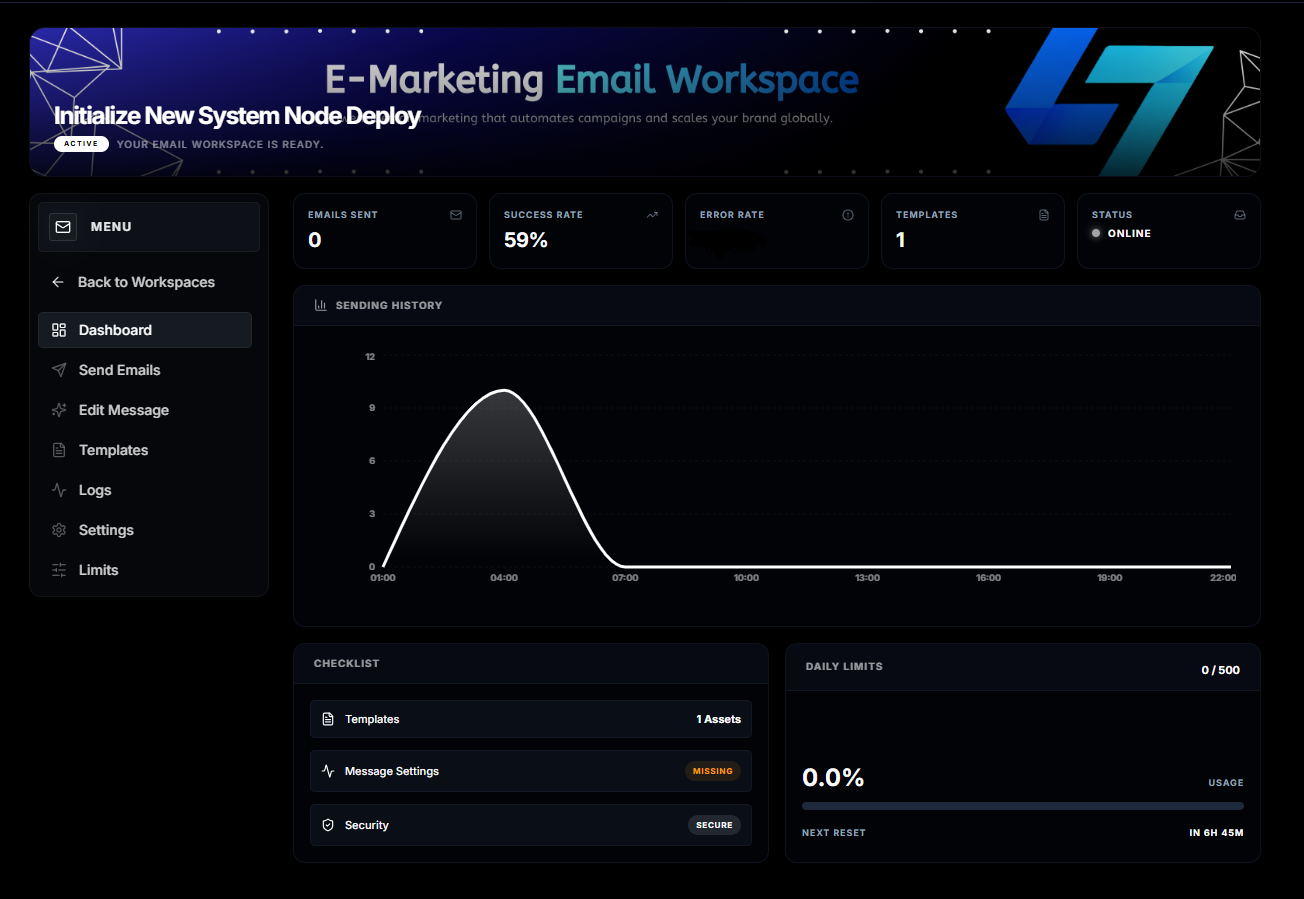Click the SECURE badge in the checklist
Image resolution: width=1304 pixels, height=899 pixels.
coord(714,824)
